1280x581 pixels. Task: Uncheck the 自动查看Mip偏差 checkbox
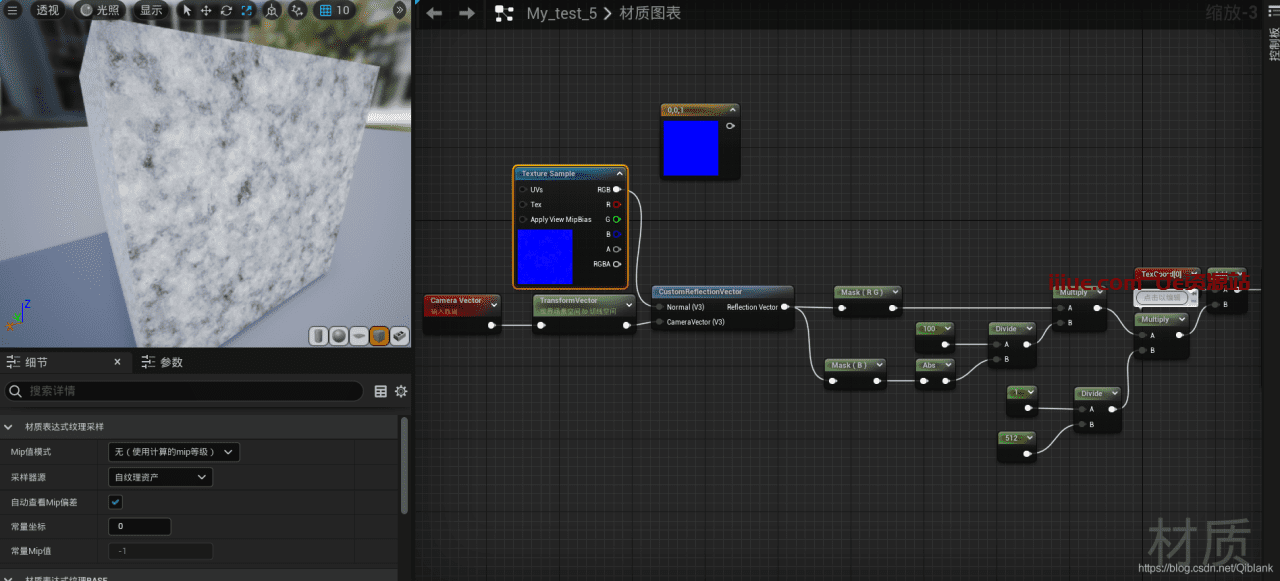click(x=116, y=502)
